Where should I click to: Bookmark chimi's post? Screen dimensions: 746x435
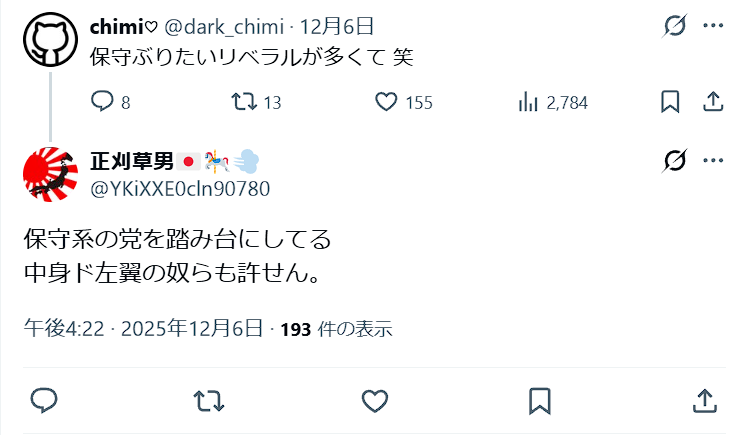pos(670,102)
